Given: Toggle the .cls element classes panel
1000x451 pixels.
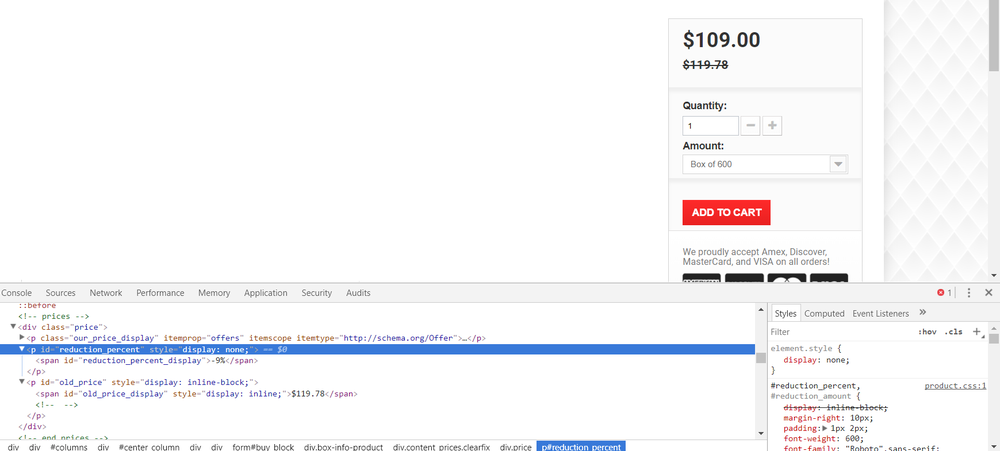Looking at the screenshot, I should 953,332.
